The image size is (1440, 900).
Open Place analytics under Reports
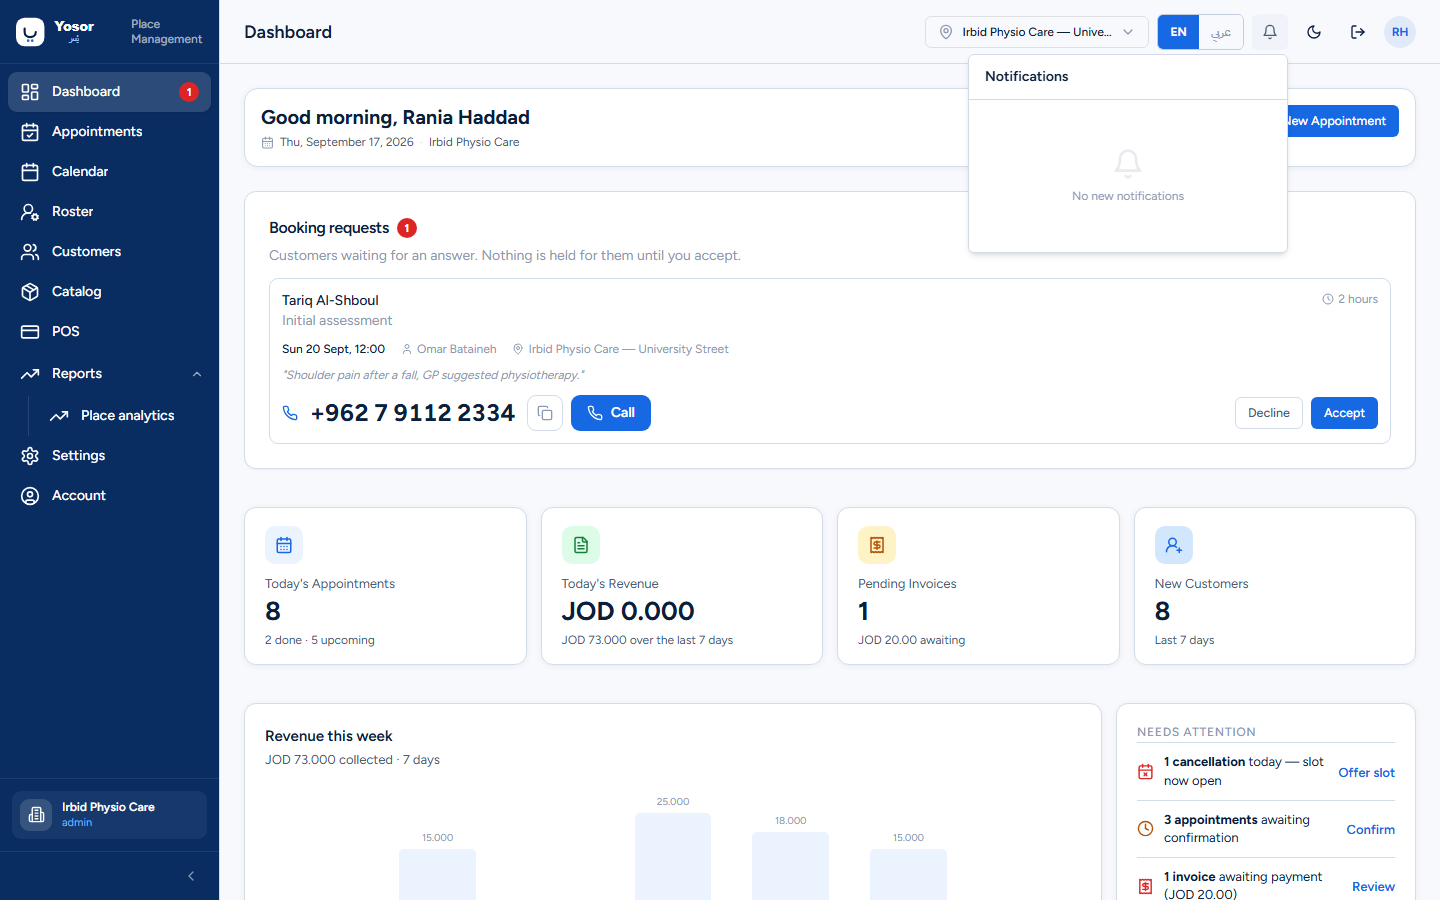[x=124, y=416]
